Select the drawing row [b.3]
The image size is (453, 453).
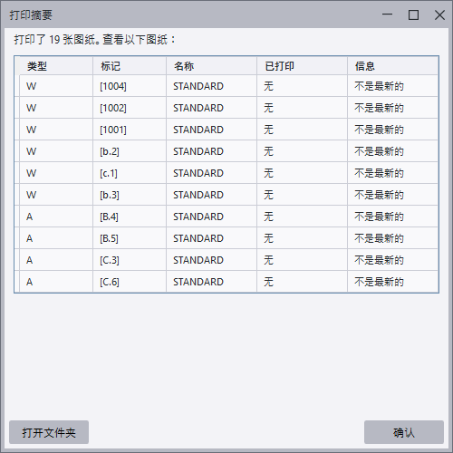[x=229, y=195]
